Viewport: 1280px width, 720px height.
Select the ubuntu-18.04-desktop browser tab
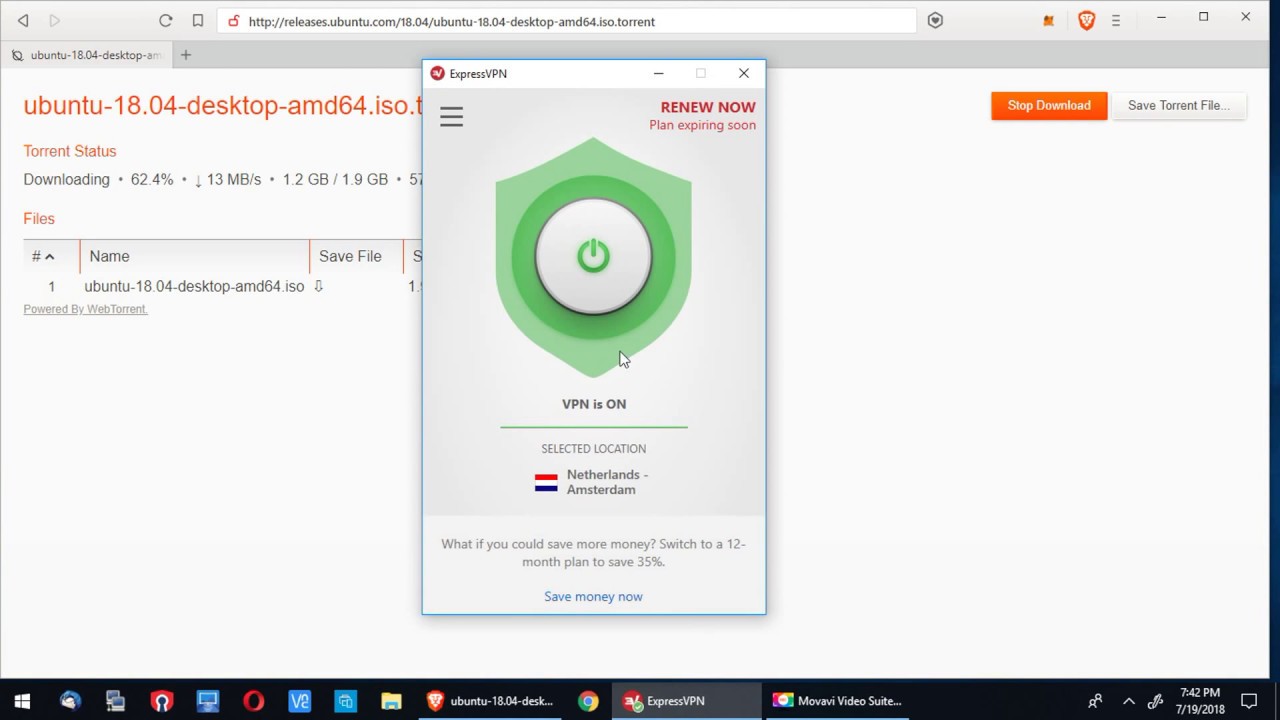[x=86, y=55]
